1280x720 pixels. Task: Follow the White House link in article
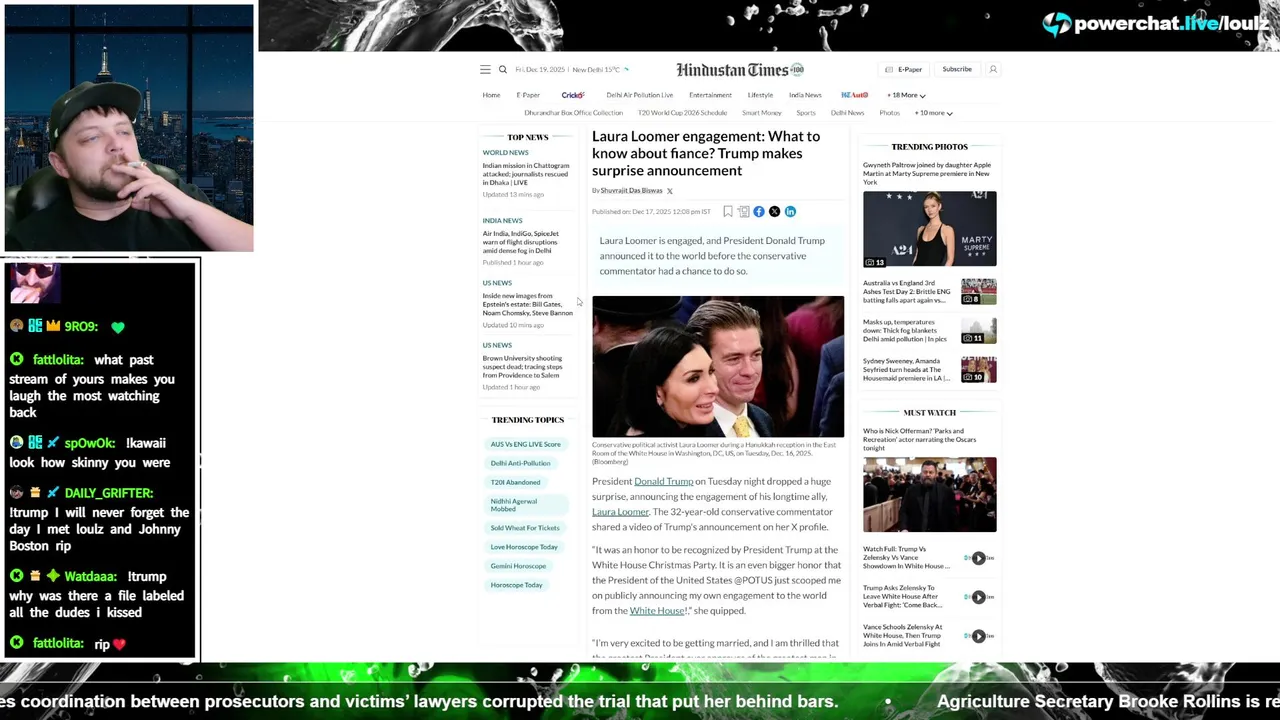click(x=657, y=611)
